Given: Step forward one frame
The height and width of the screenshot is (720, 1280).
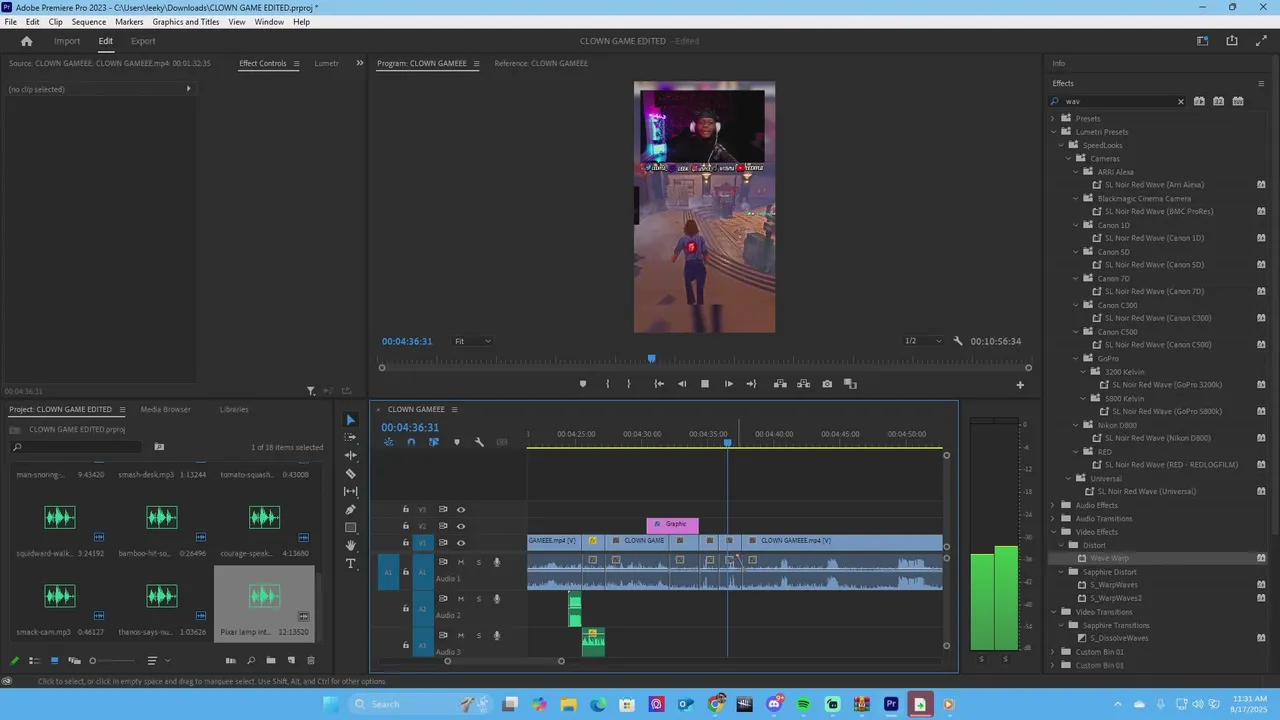Looking at the screenshot, I should [x=728, y=384].
